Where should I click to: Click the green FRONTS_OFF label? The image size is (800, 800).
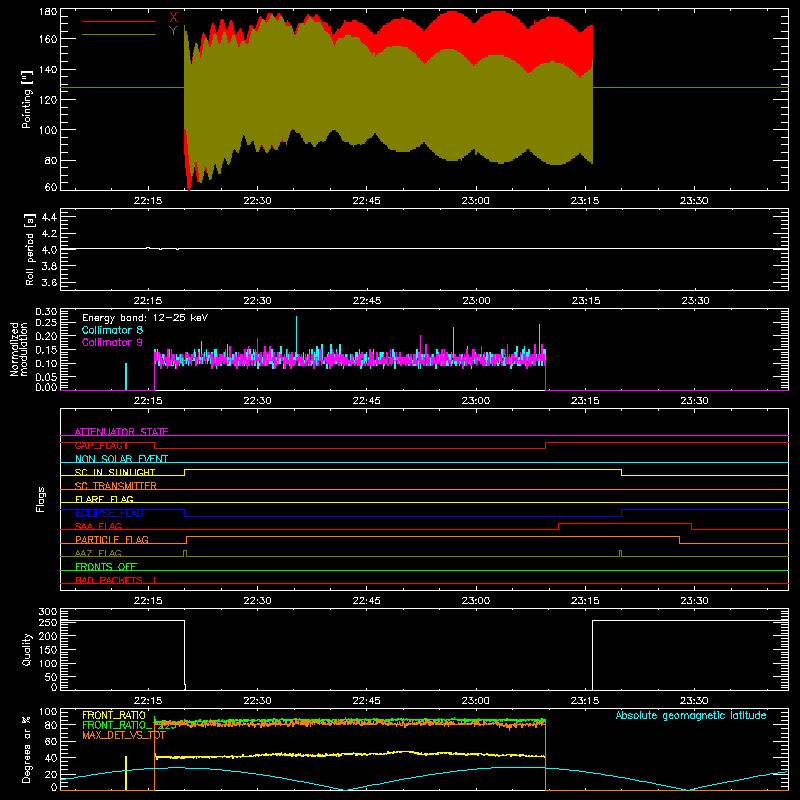coord(106,566)
